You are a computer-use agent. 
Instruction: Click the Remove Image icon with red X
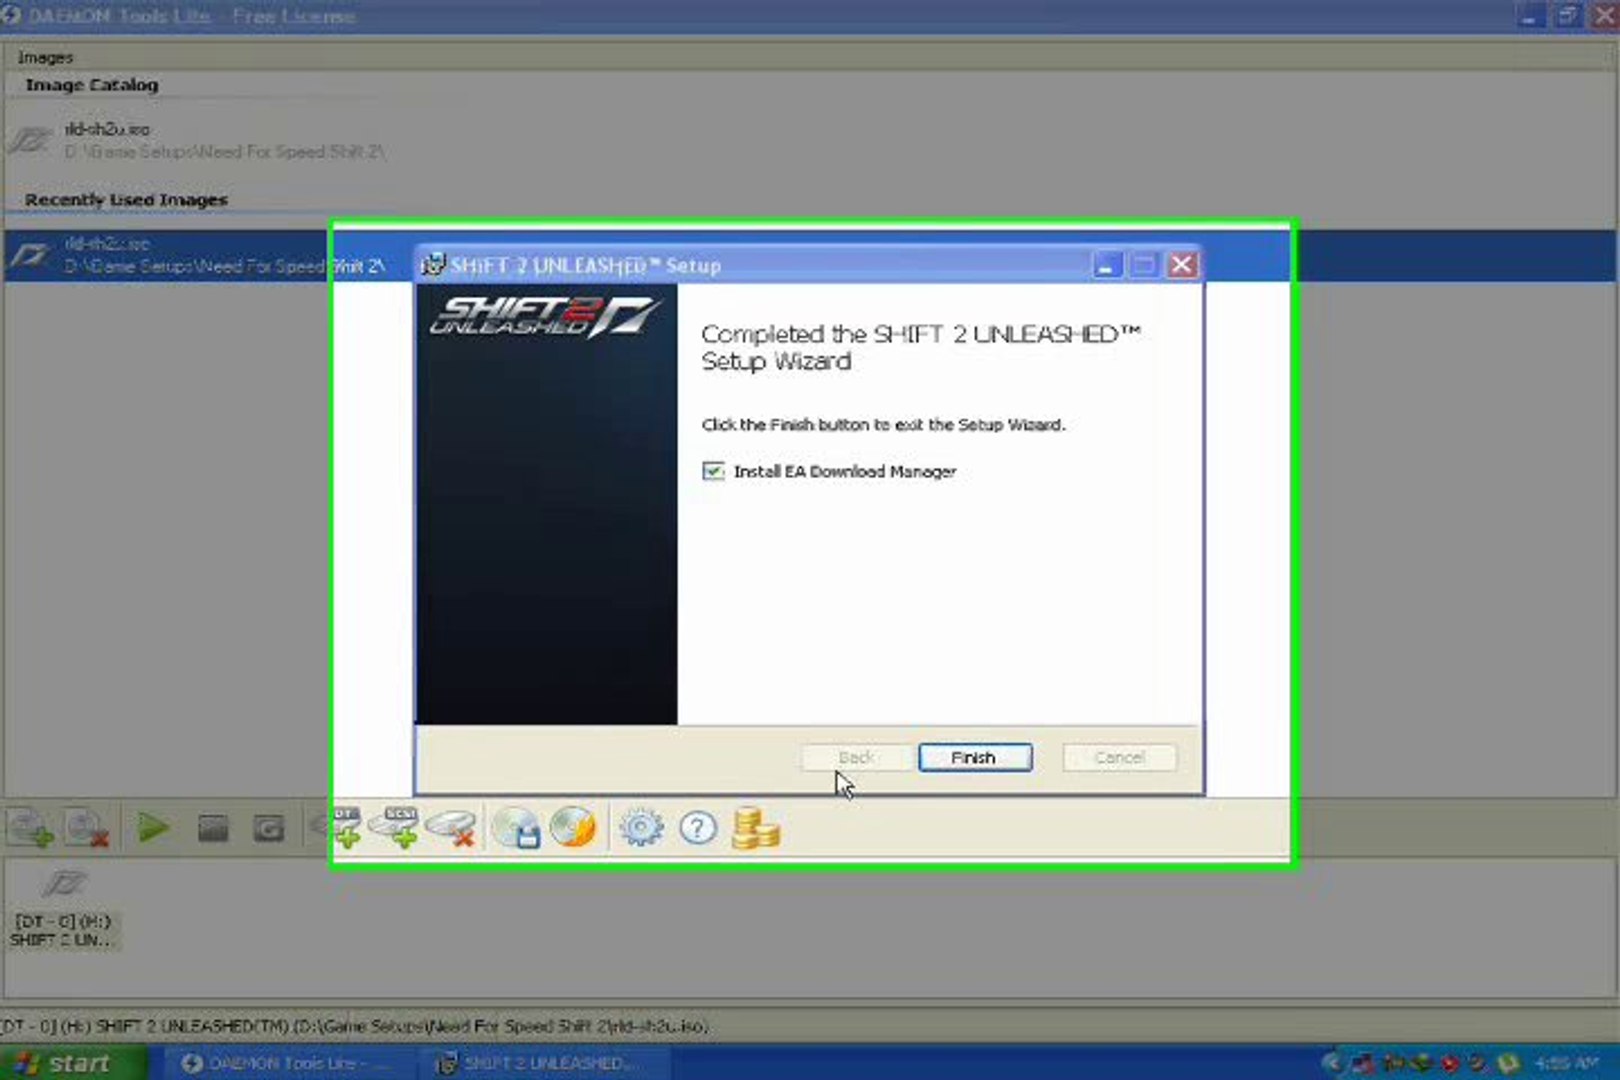point(86,828)
